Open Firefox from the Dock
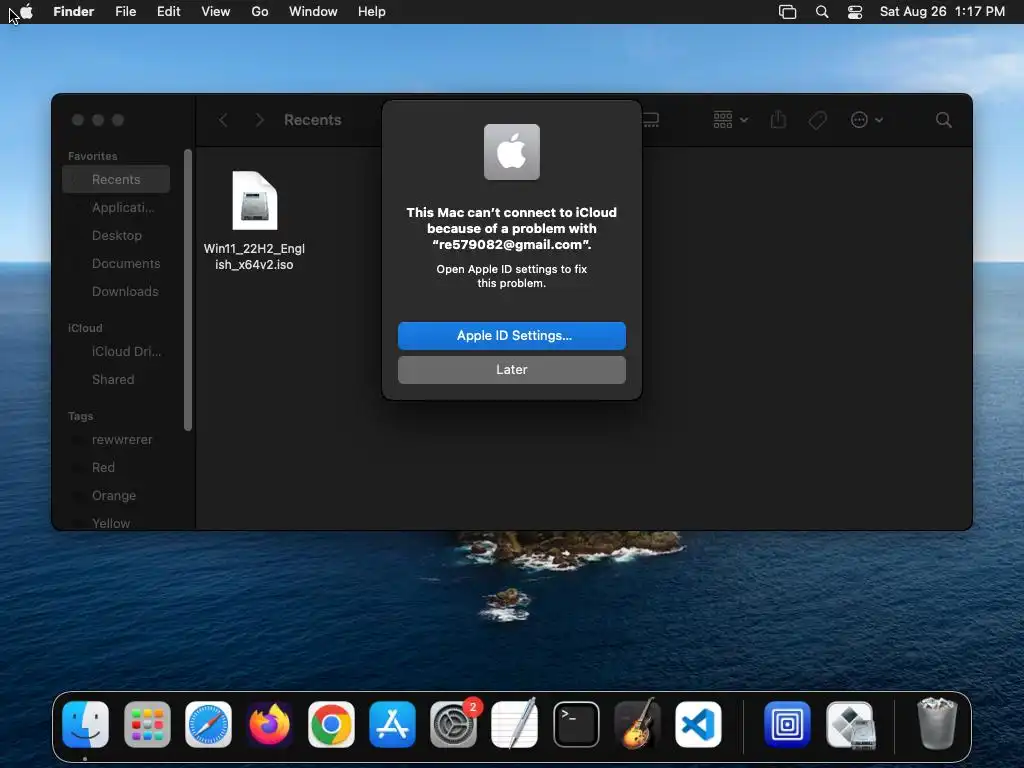Image resolution: width=1024 pixels, height=768 pixels. tap(270, 724)
